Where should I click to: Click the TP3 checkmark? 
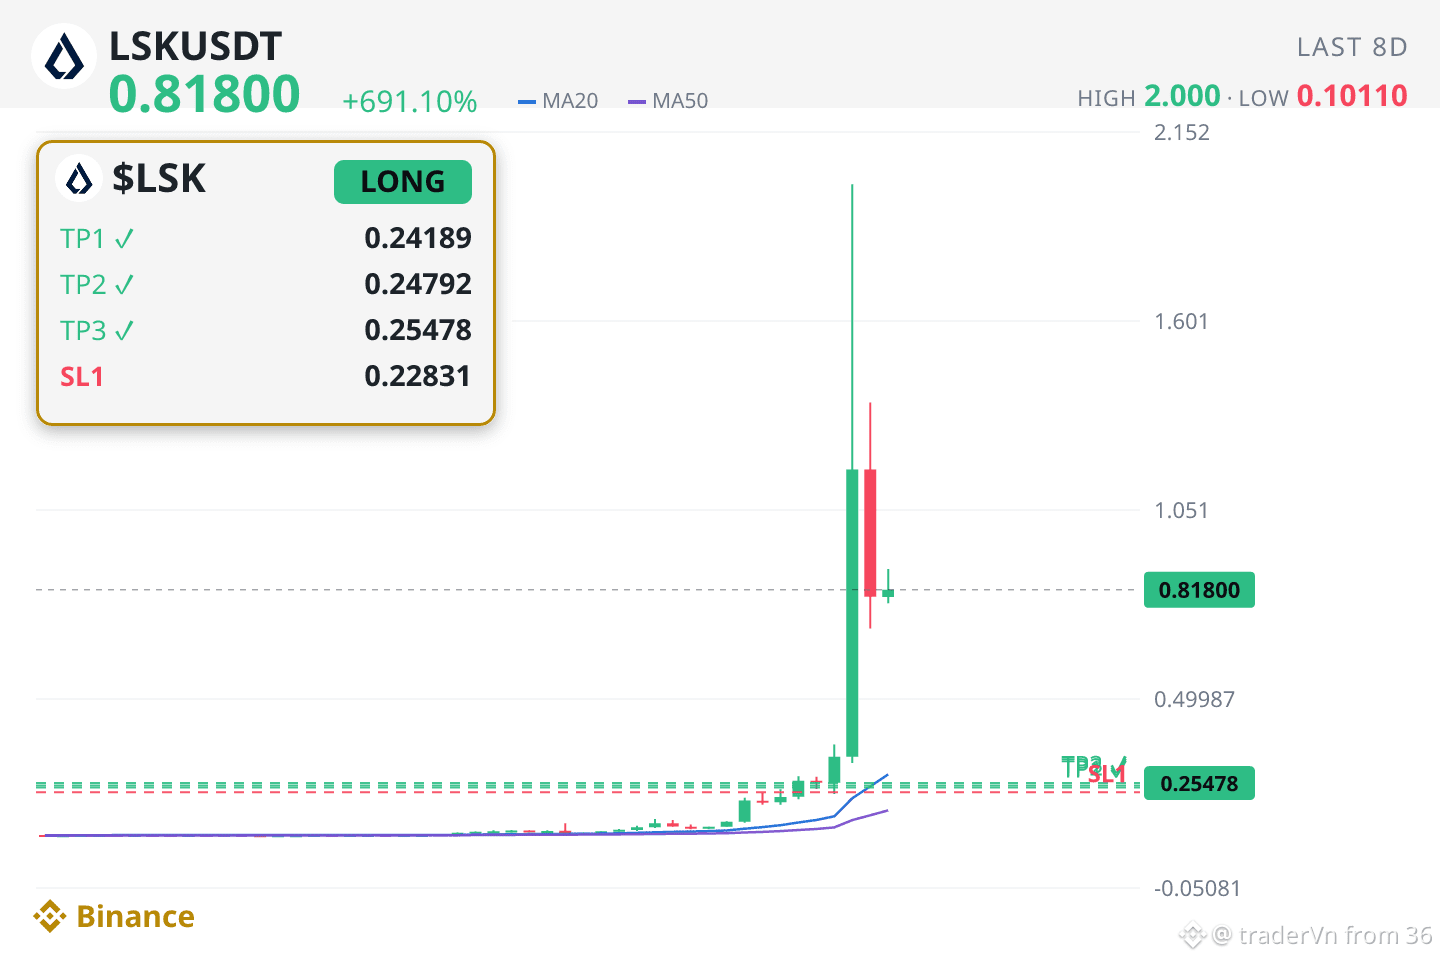point(124,331)
